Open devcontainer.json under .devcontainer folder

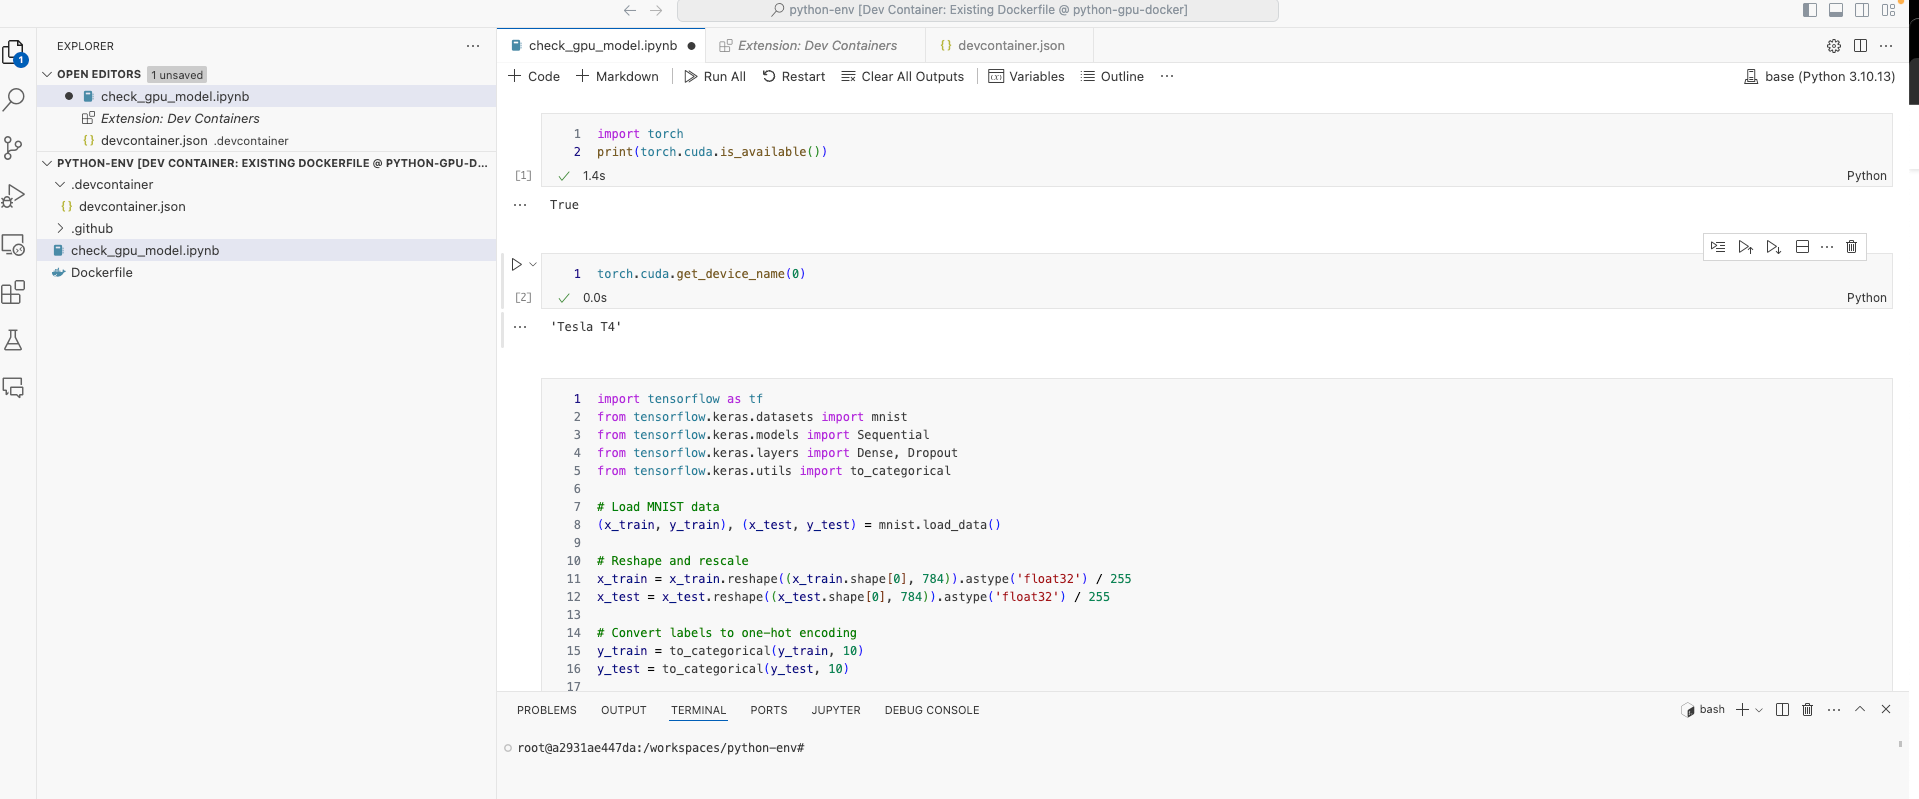click(267, 207)
